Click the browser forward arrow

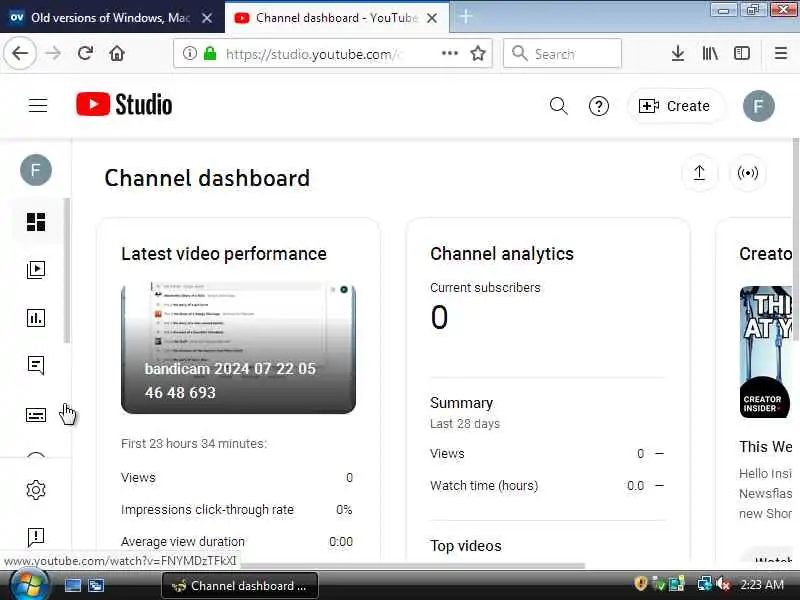(53, 53)
